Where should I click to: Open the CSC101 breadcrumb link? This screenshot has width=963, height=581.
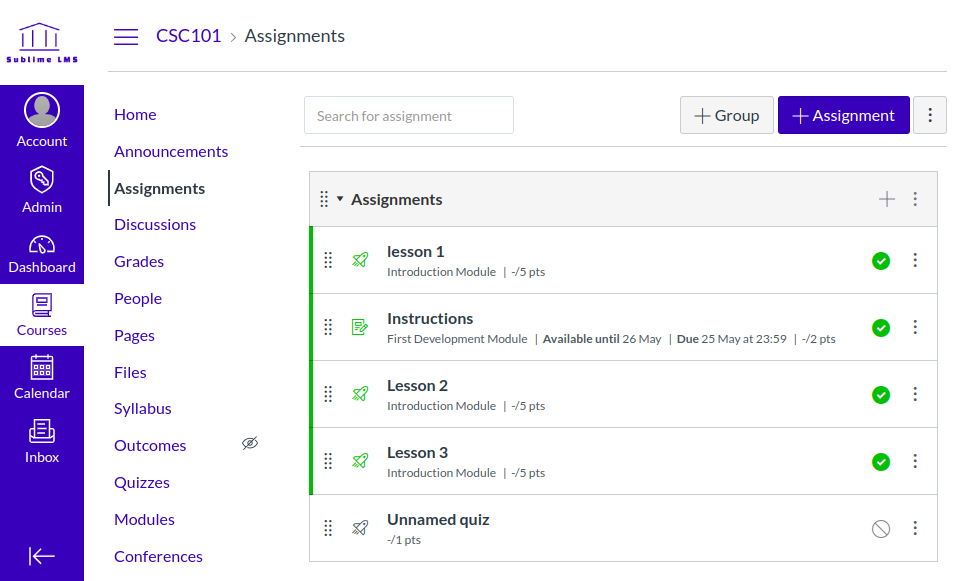(x=188, y=36)
